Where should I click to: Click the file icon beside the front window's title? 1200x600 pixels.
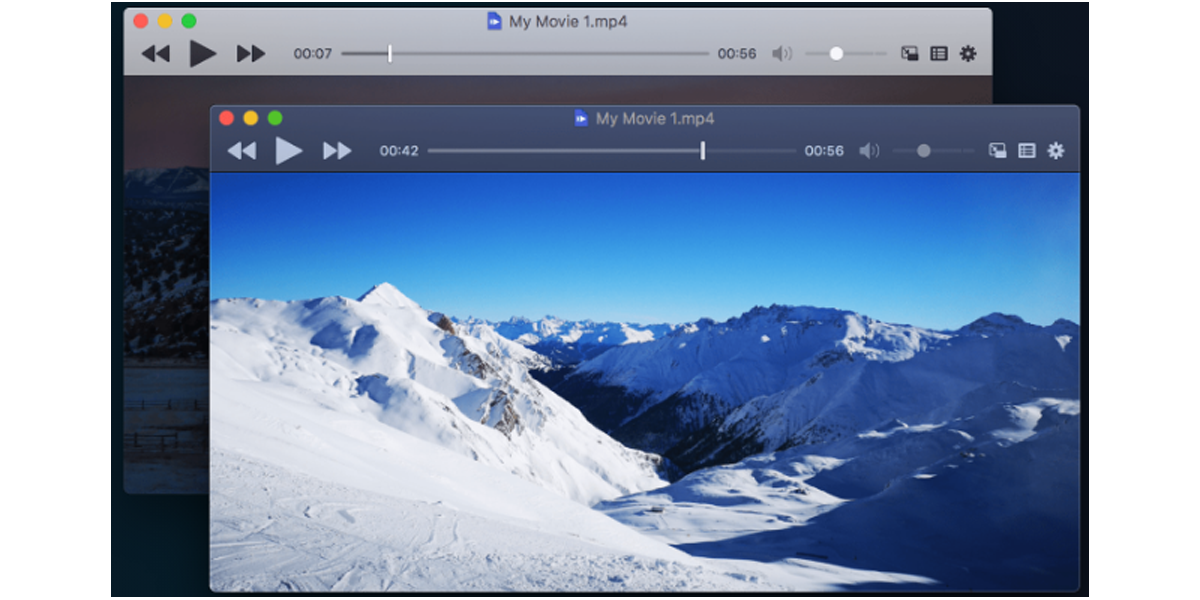point(581,119)
